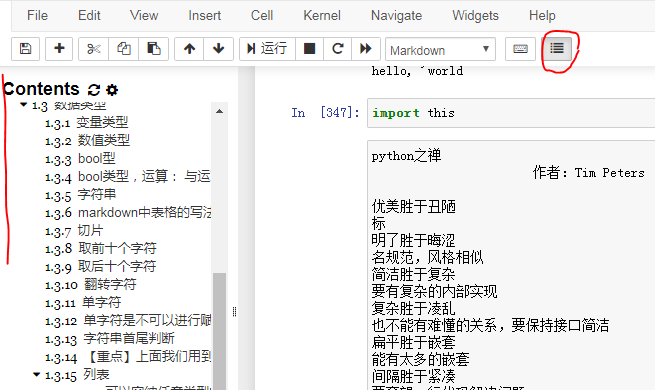Open the command palette keyboard icon
655x390 pixels.
click(x=520, y=49)
